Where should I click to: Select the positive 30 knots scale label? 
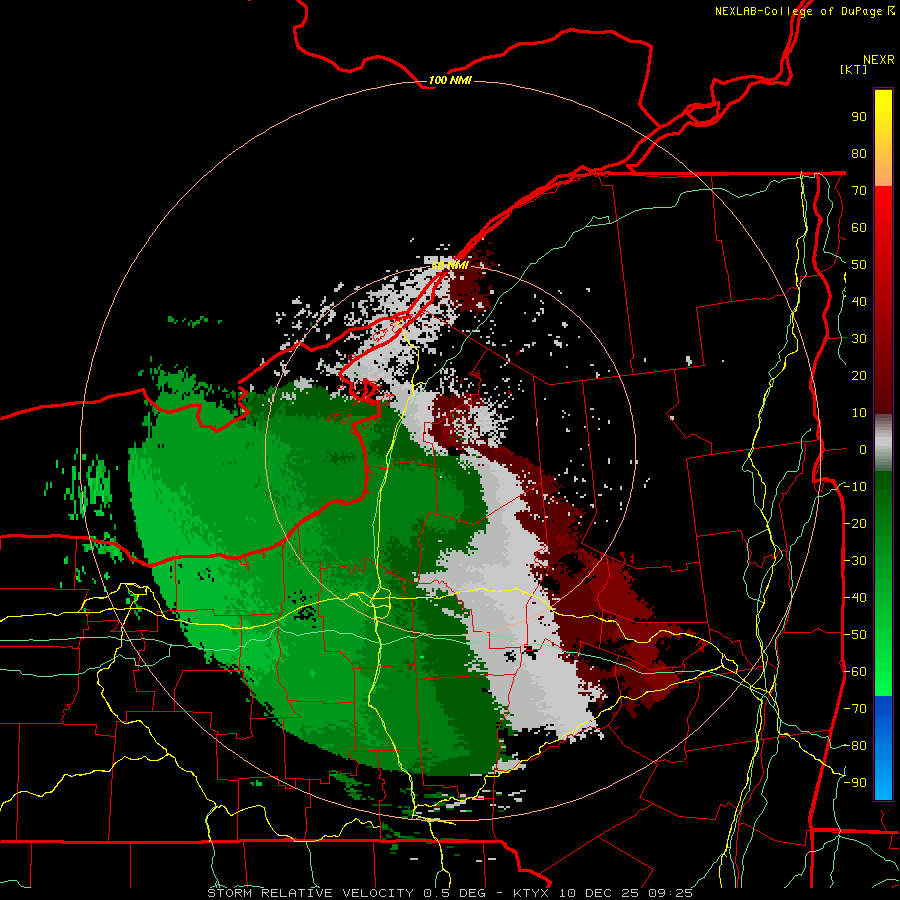(x=859, y=339)
